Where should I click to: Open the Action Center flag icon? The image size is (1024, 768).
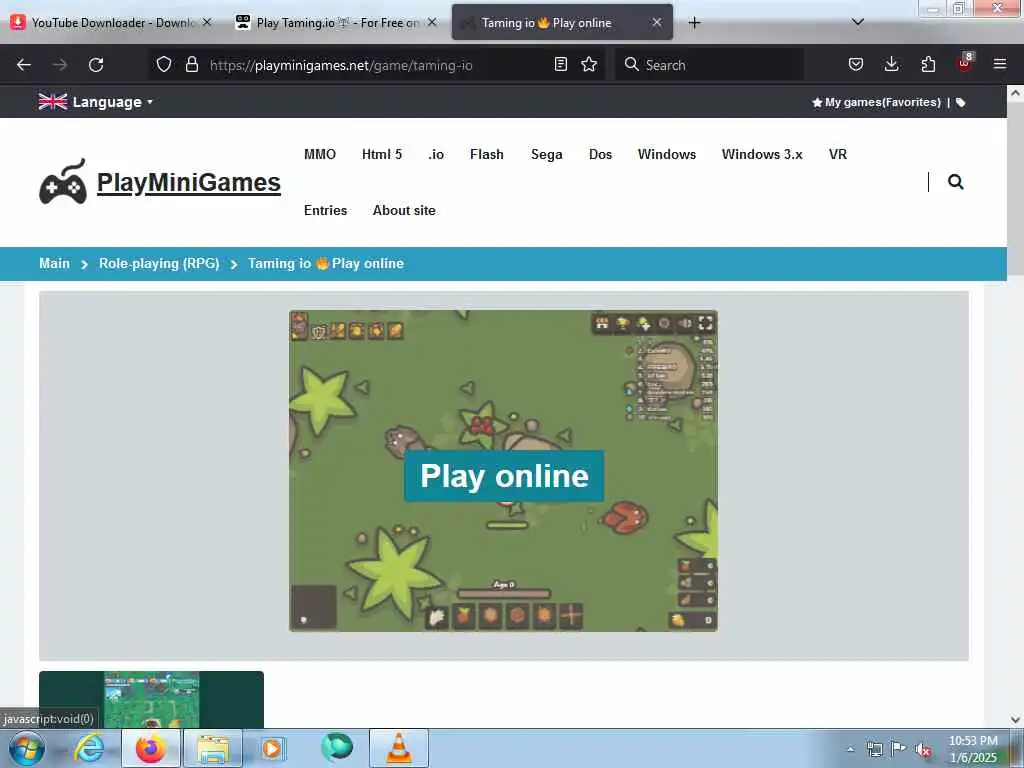[x=899, y=748]
